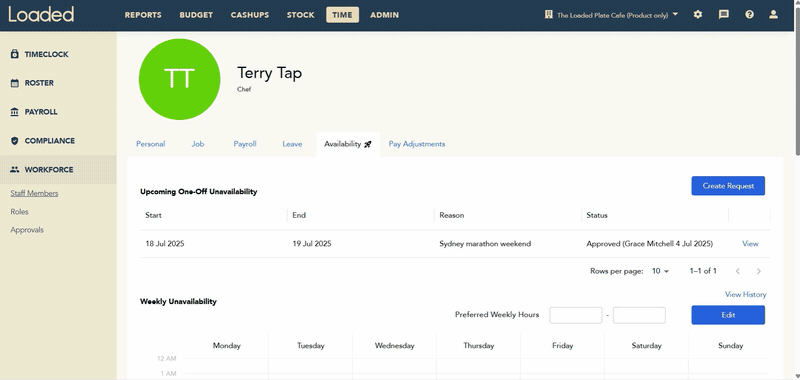Click the Monday column heading
Image resolution: width=800 pixels, height=380 pixels.
pyautogui.click(x=227, y=345)
